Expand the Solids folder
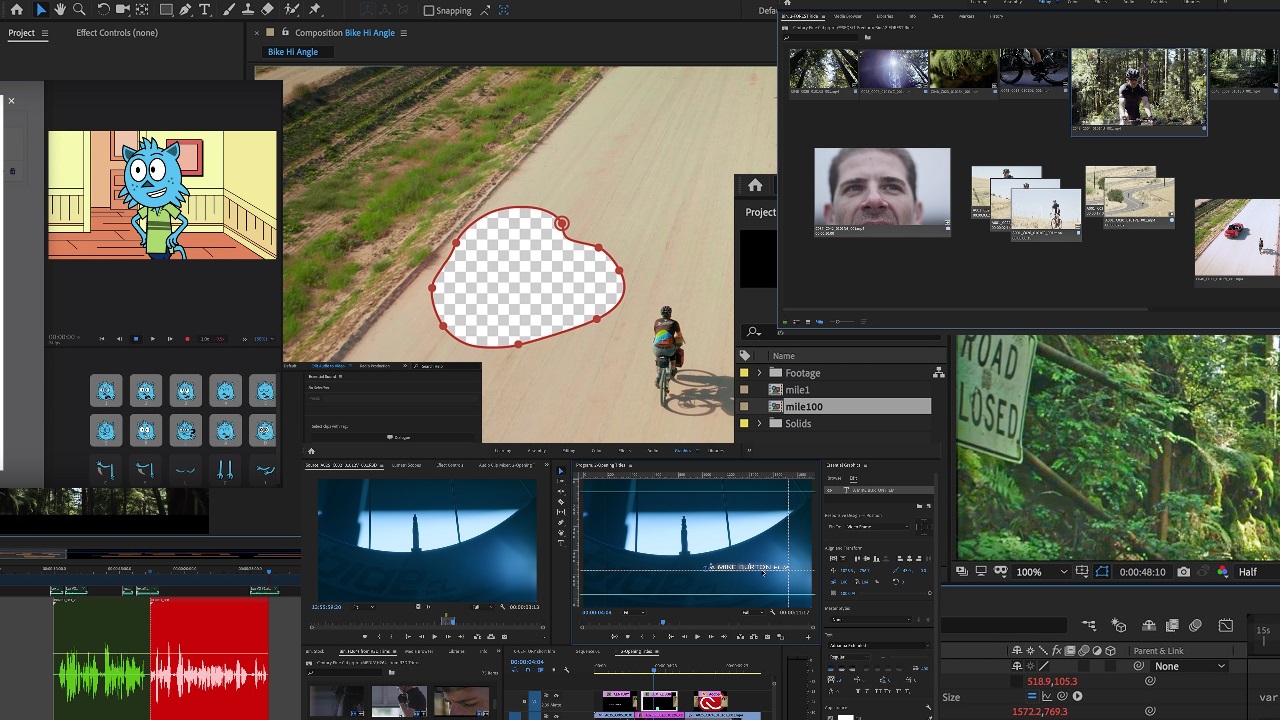Image resolution: width=1280 pixels, height=720 pixels. click(x=759, y=423)
